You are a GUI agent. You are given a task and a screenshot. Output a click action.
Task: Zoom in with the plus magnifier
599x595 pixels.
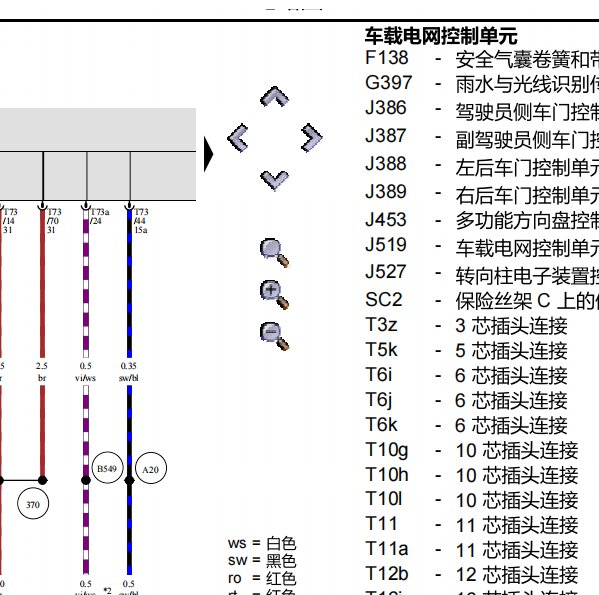(x=274, y=294)
